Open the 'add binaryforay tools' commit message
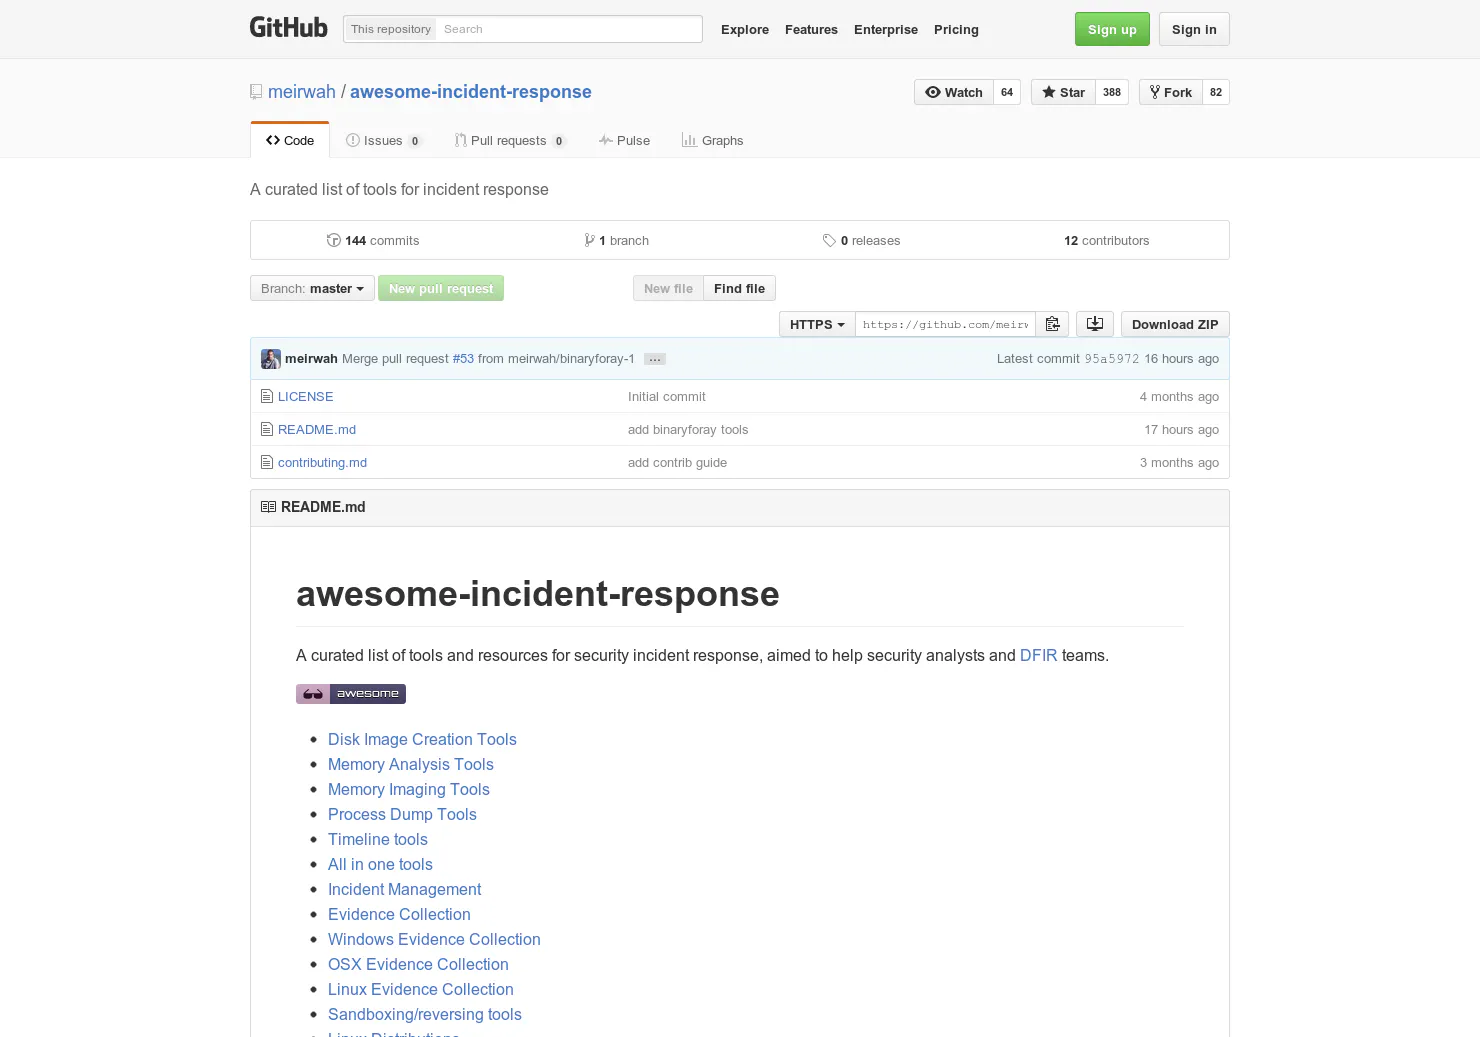1480x1037 pixels. pyautogui.click(x=688, y=430)
